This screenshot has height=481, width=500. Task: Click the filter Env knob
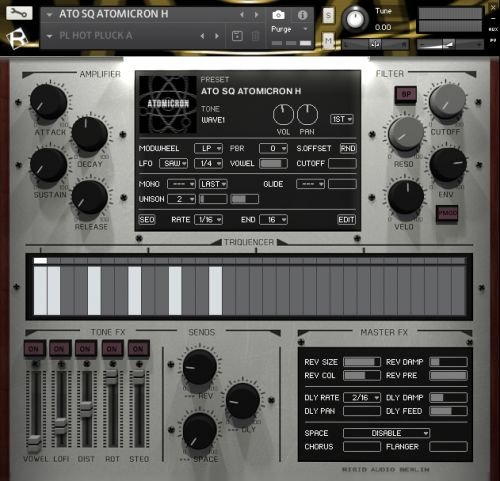tap(448, 165)
